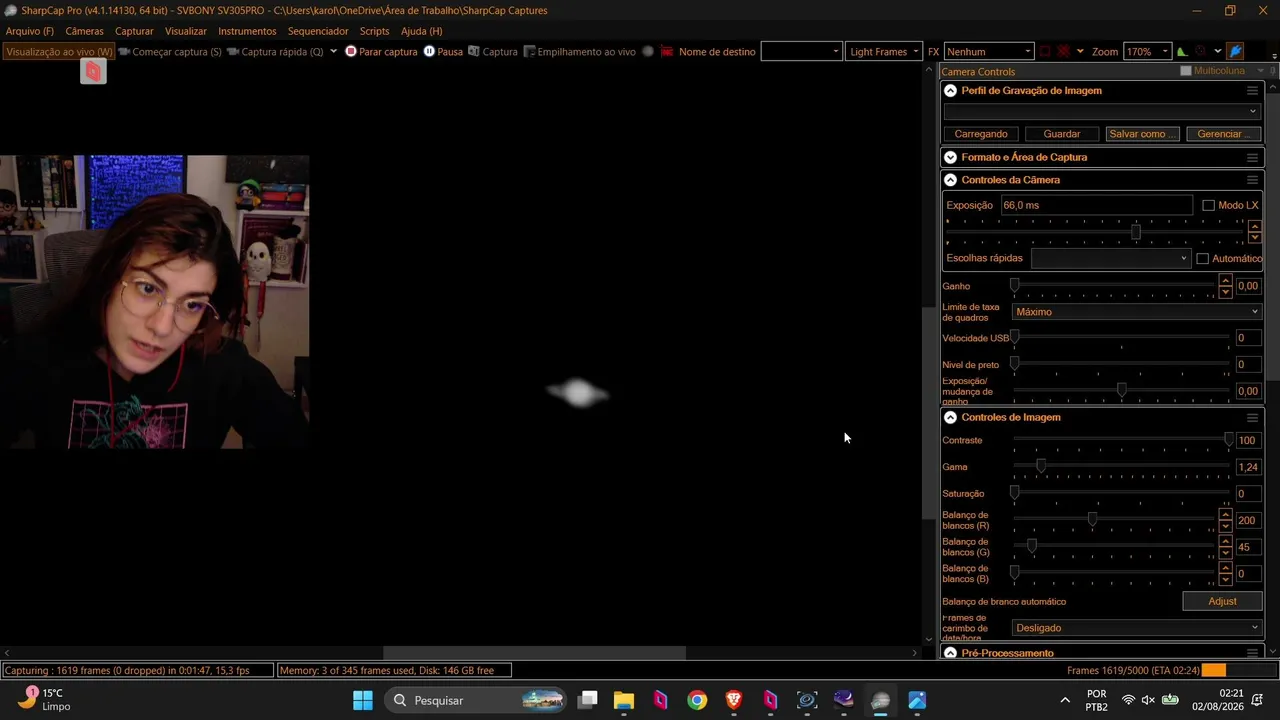
Task: Open the Controles de Imagem hamburger menu
Action: point(1252,417)
